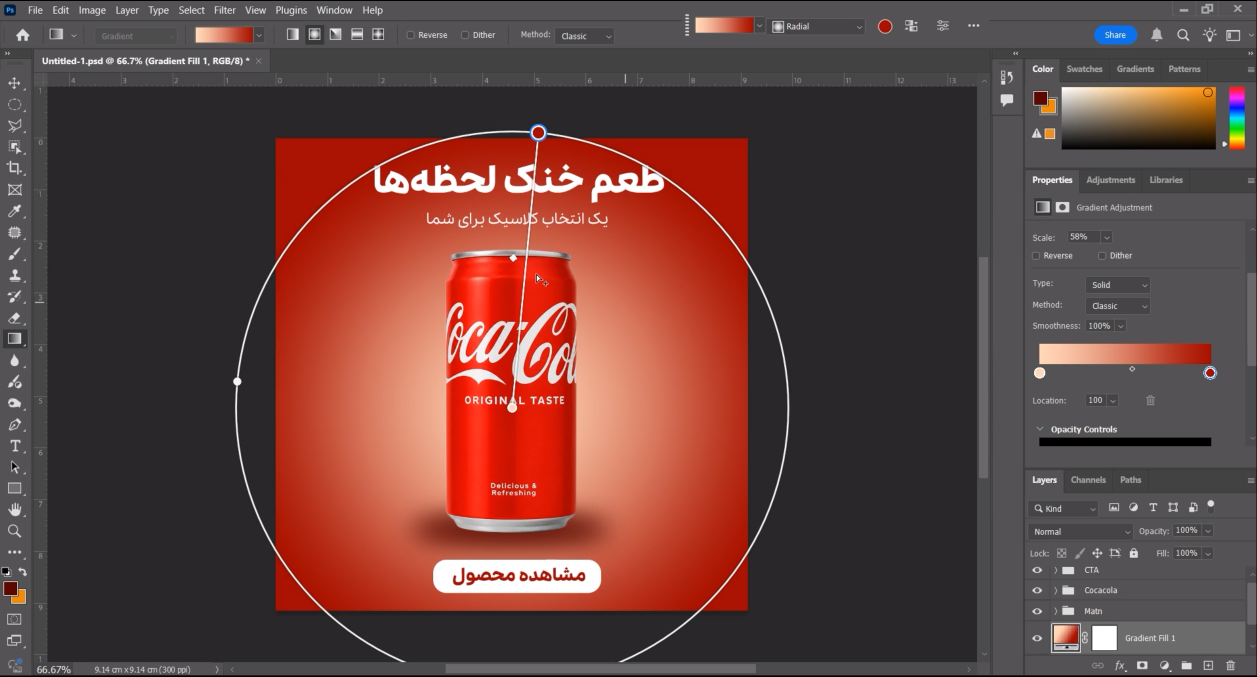
Task: Select the Zoom tool
Action: (x=15, y=531)
